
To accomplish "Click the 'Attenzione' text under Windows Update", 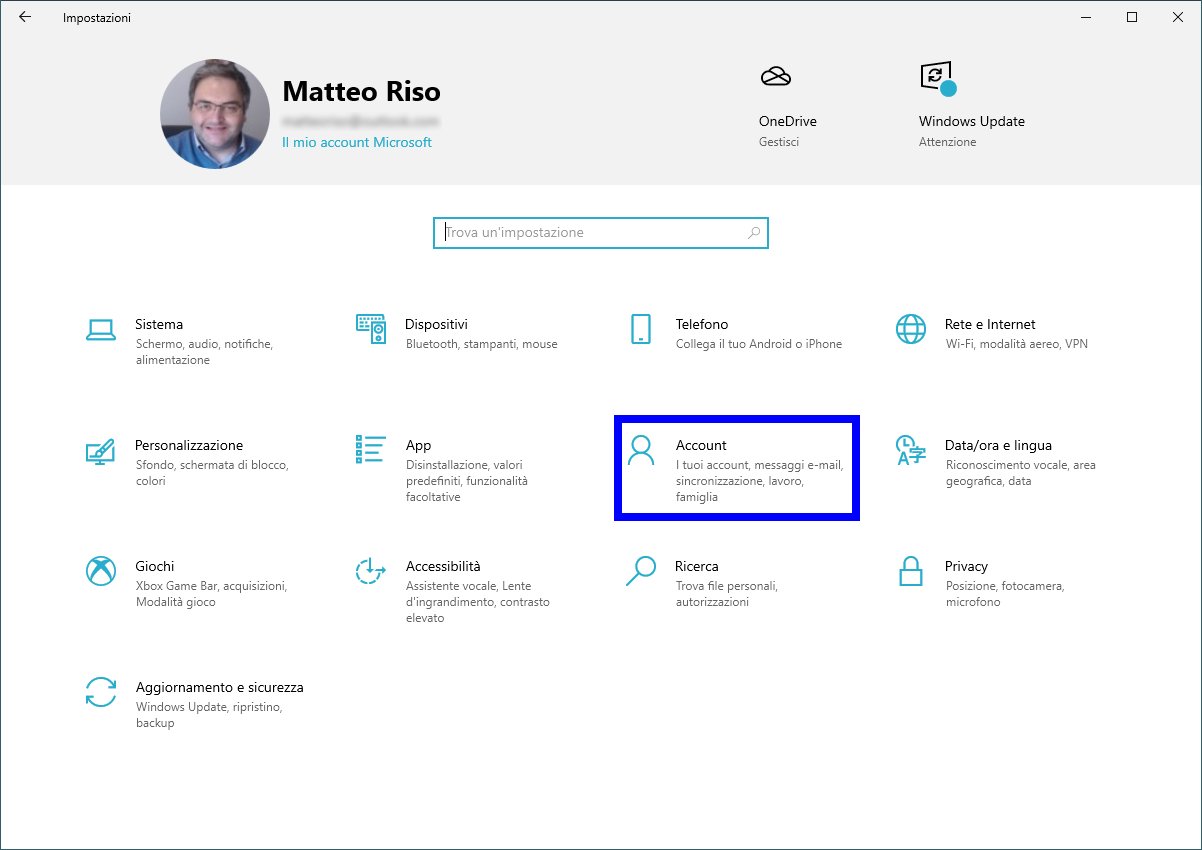I will [x=948, y=142].
